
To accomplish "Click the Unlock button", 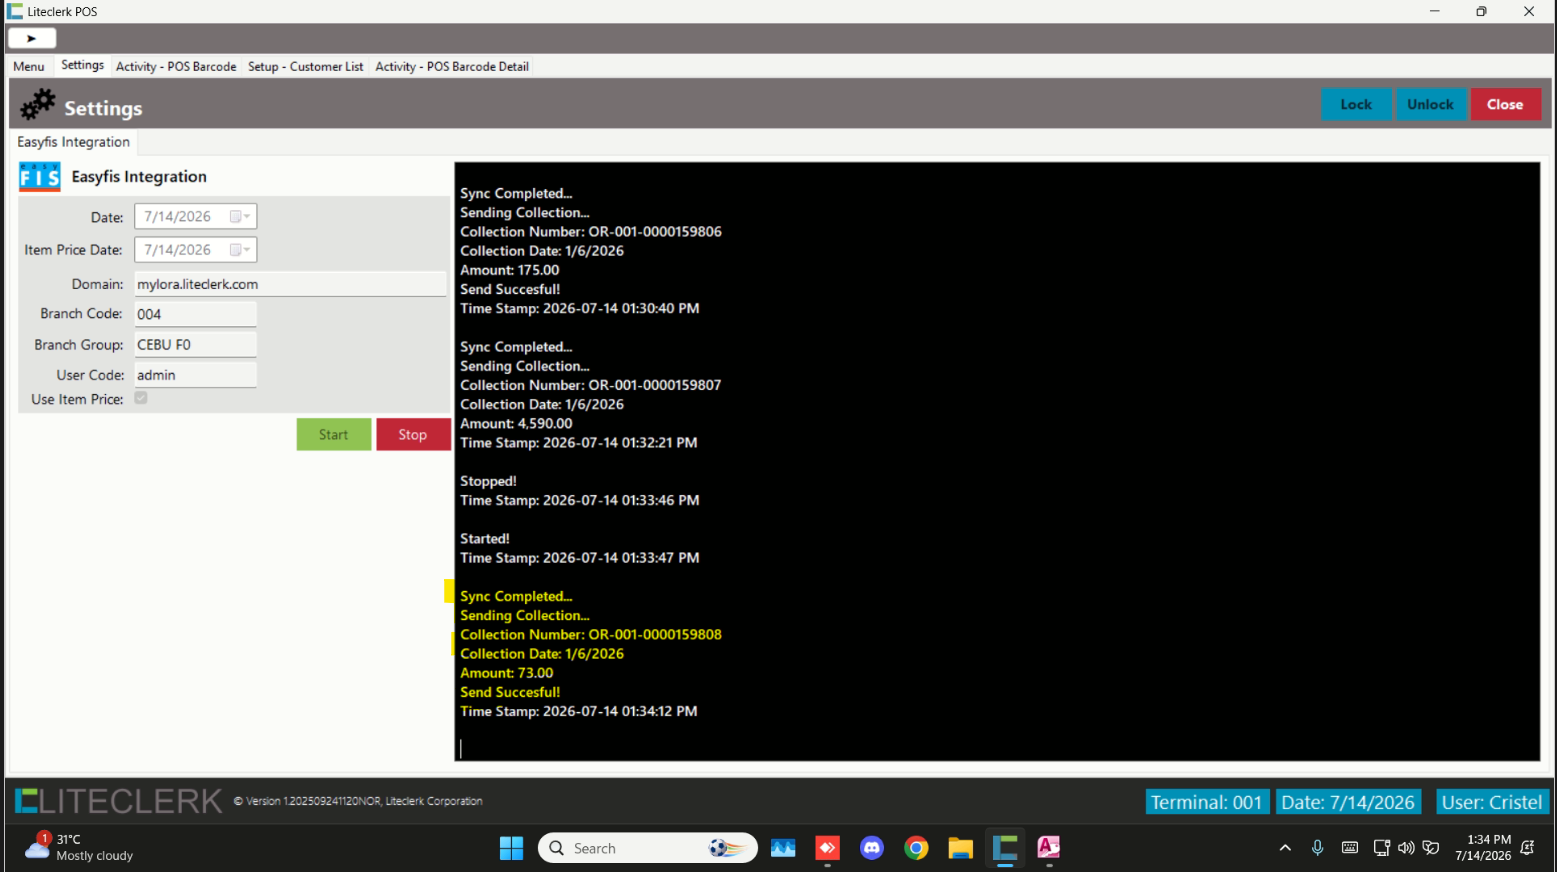I will (1430, 104).
